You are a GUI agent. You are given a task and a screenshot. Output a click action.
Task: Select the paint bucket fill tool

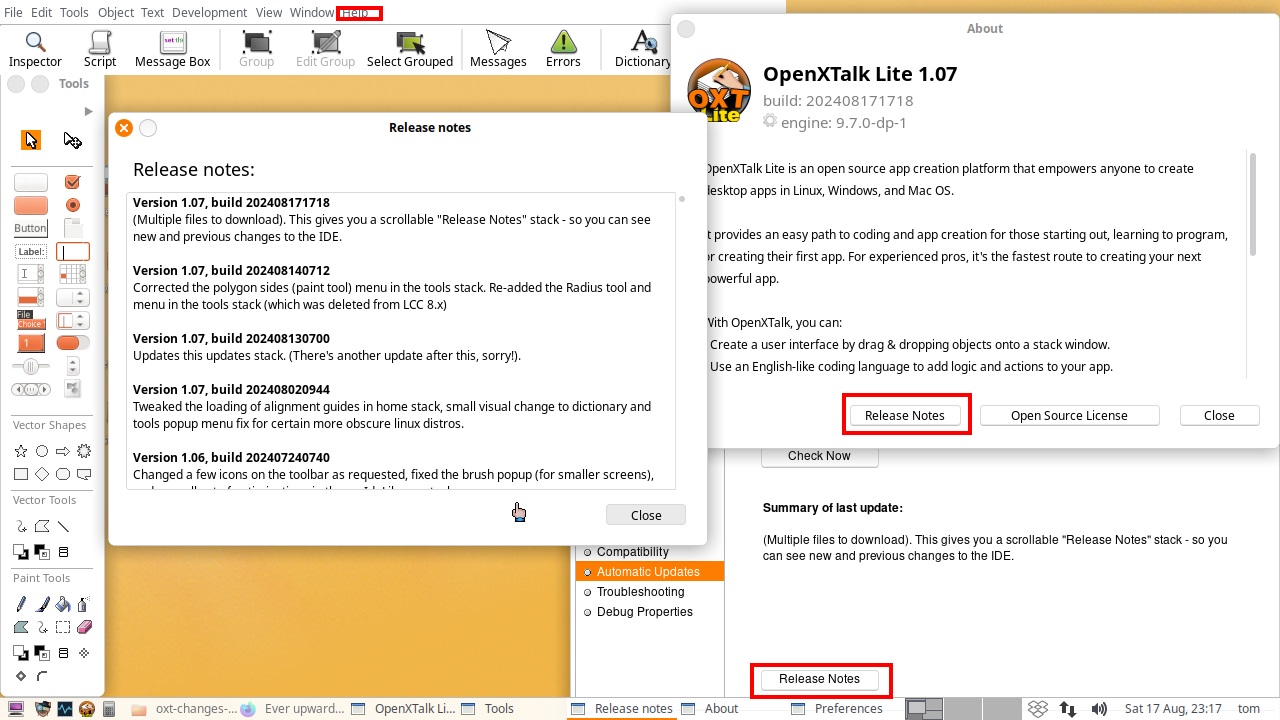pos(63,604)
